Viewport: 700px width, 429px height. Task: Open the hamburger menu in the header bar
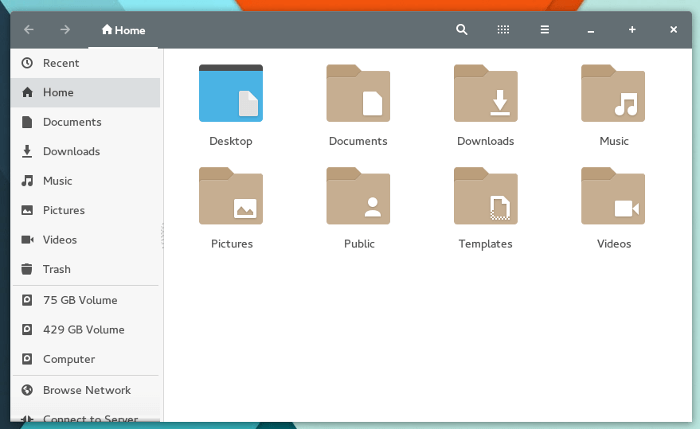tap(545, 30)
